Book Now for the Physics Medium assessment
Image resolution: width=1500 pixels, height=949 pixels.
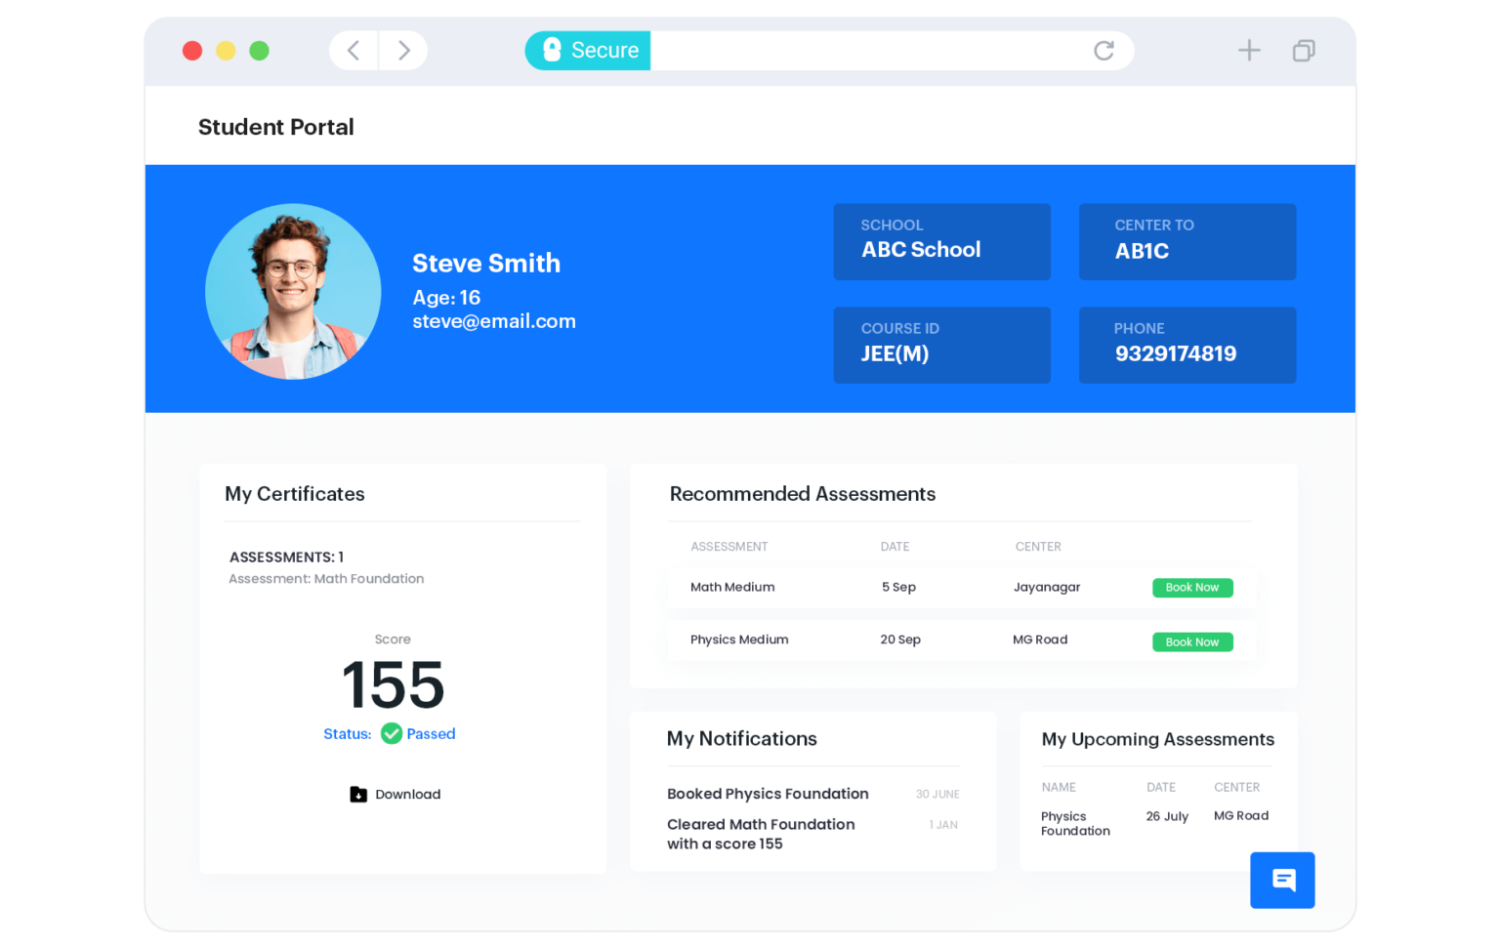[1192, 641]
